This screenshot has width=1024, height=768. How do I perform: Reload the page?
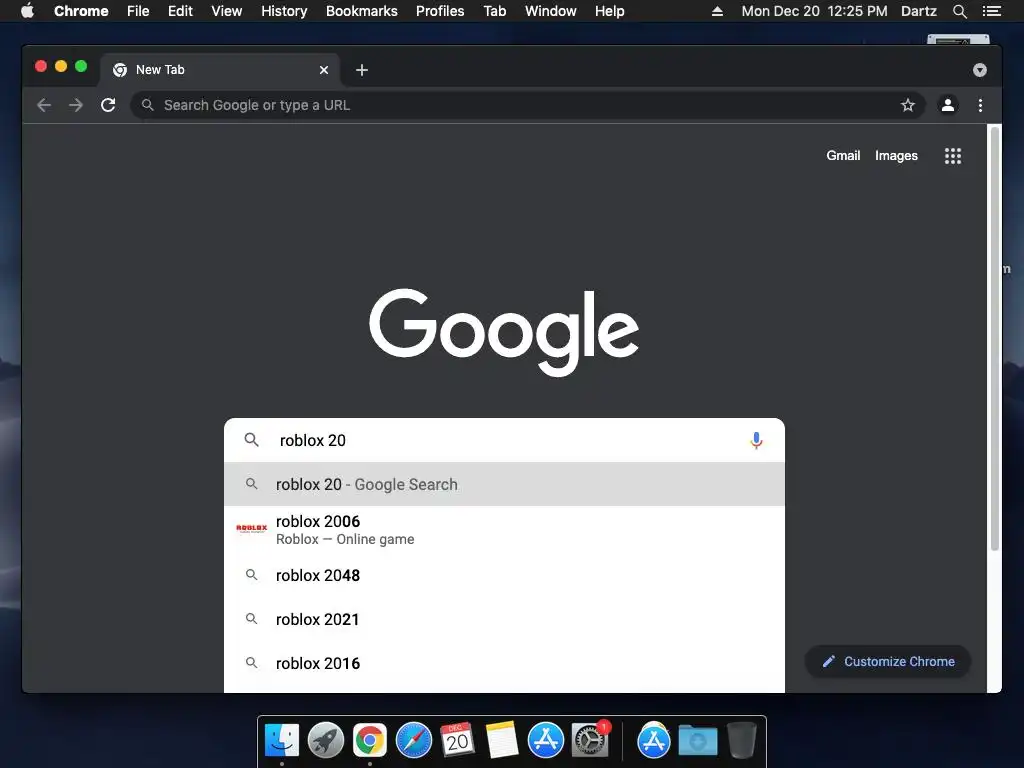[x=108, y=105]
